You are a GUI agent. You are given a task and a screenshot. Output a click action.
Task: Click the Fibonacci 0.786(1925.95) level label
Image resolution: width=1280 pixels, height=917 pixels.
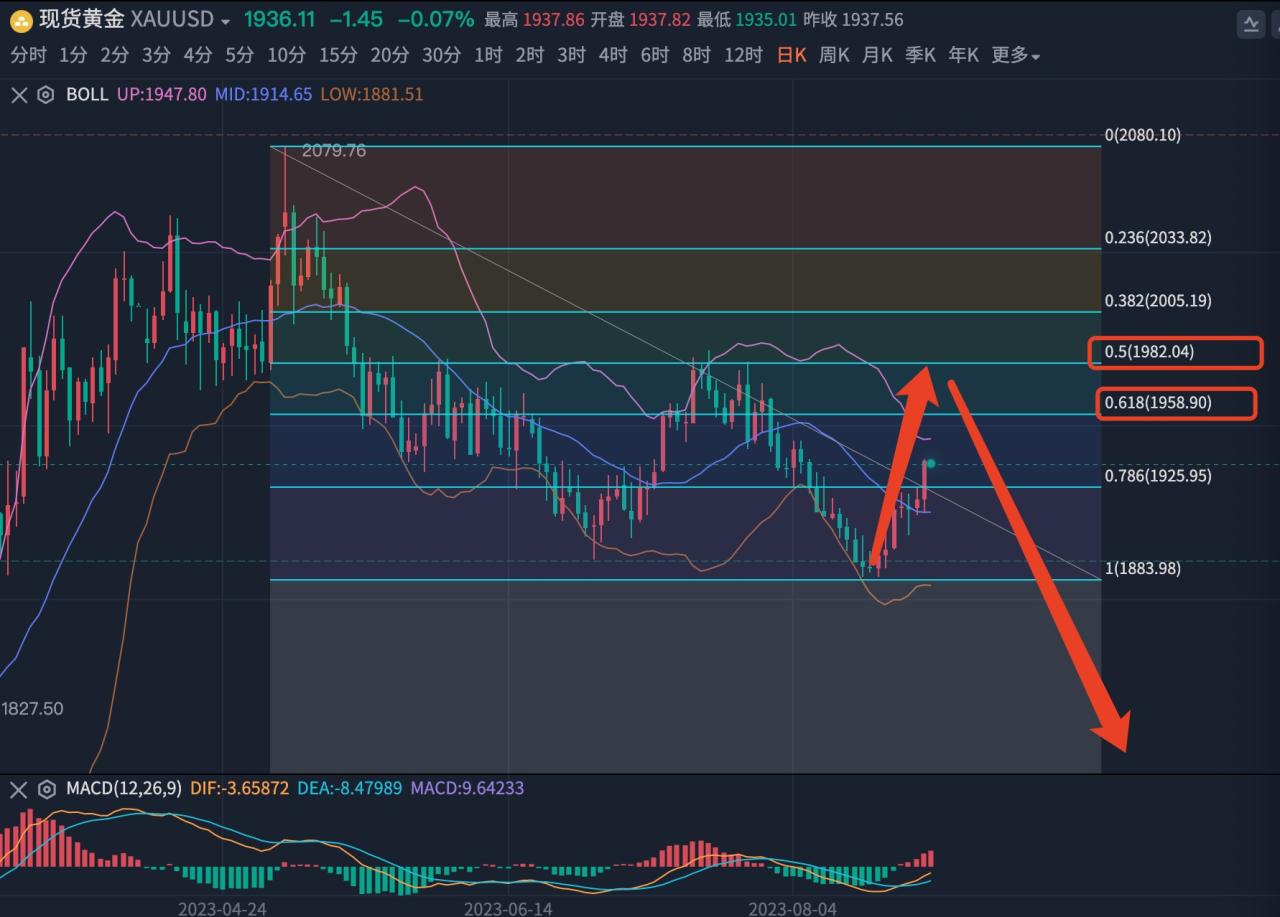tap(1158, 476)
